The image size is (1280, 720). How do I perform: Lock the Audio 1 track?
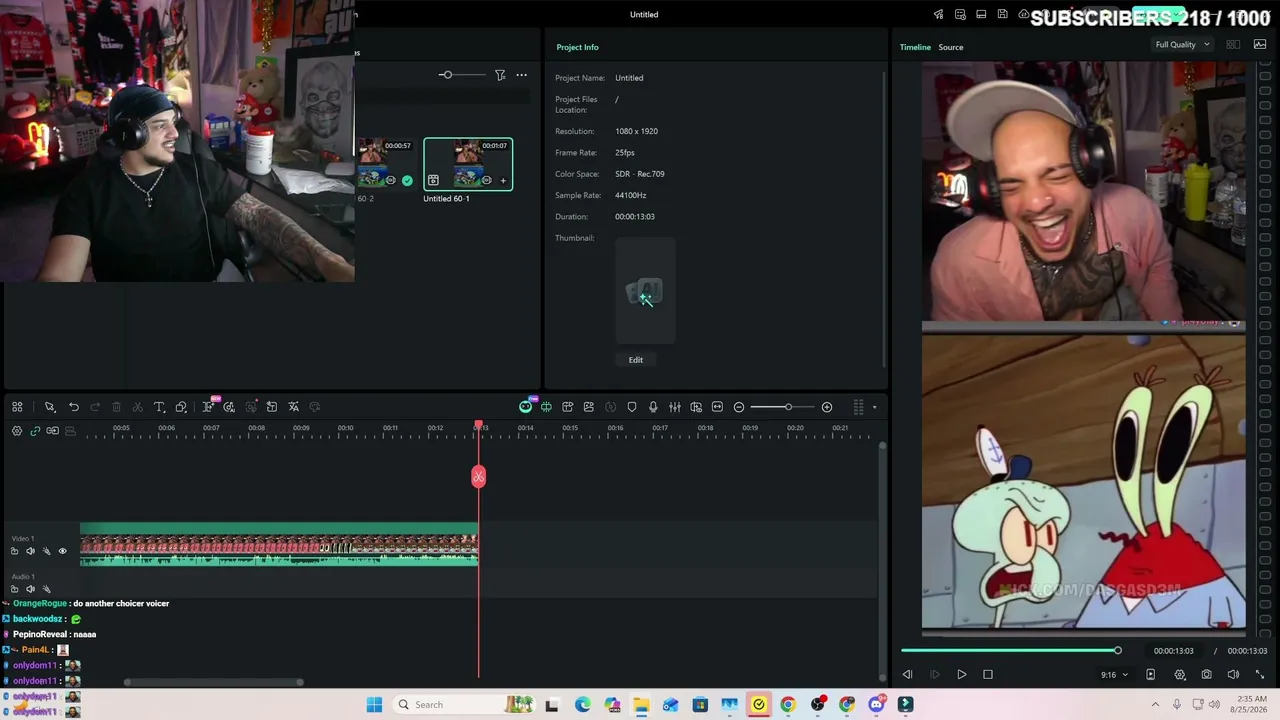(14, 589)
